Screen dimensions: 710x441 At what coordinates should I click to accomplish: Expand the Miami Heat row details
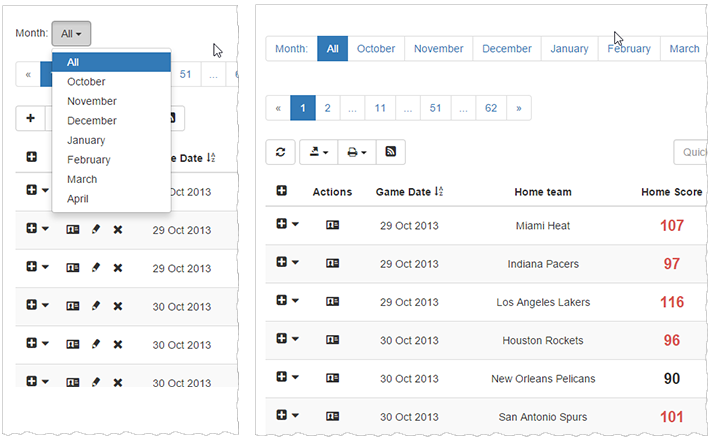click(x=282, y=223)
